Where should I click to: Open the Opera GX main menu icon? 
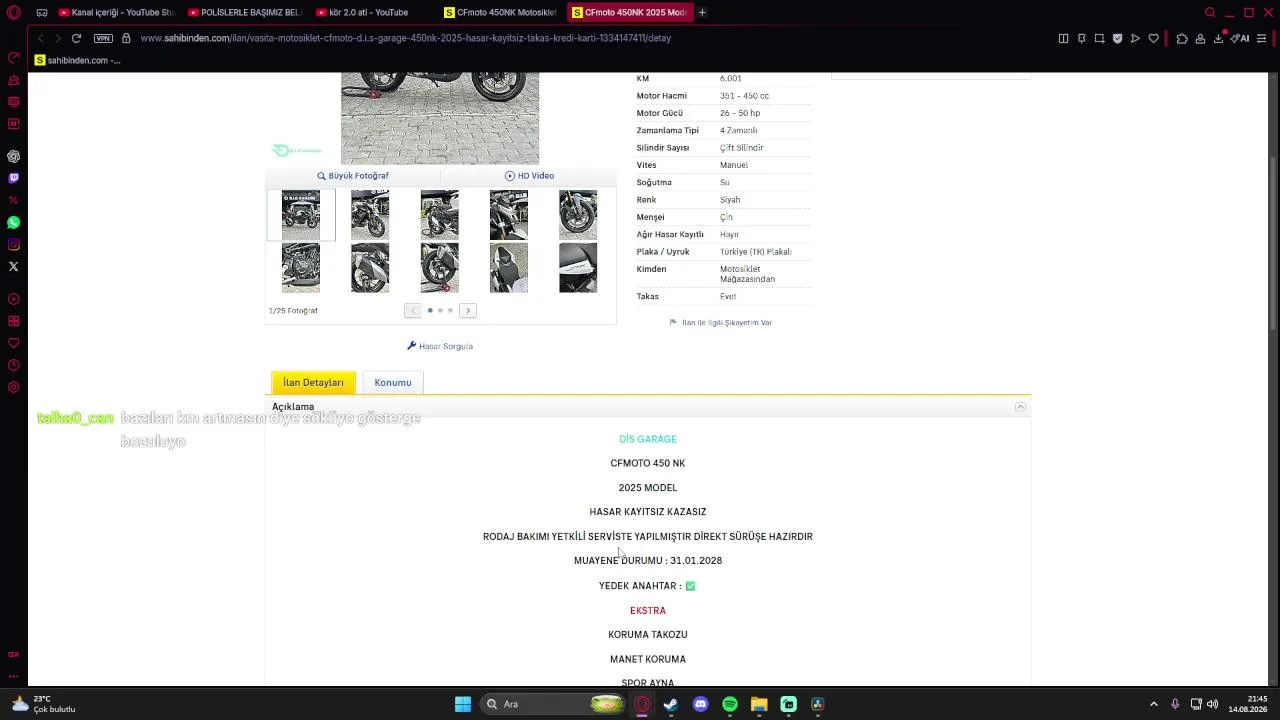point(13,12)
